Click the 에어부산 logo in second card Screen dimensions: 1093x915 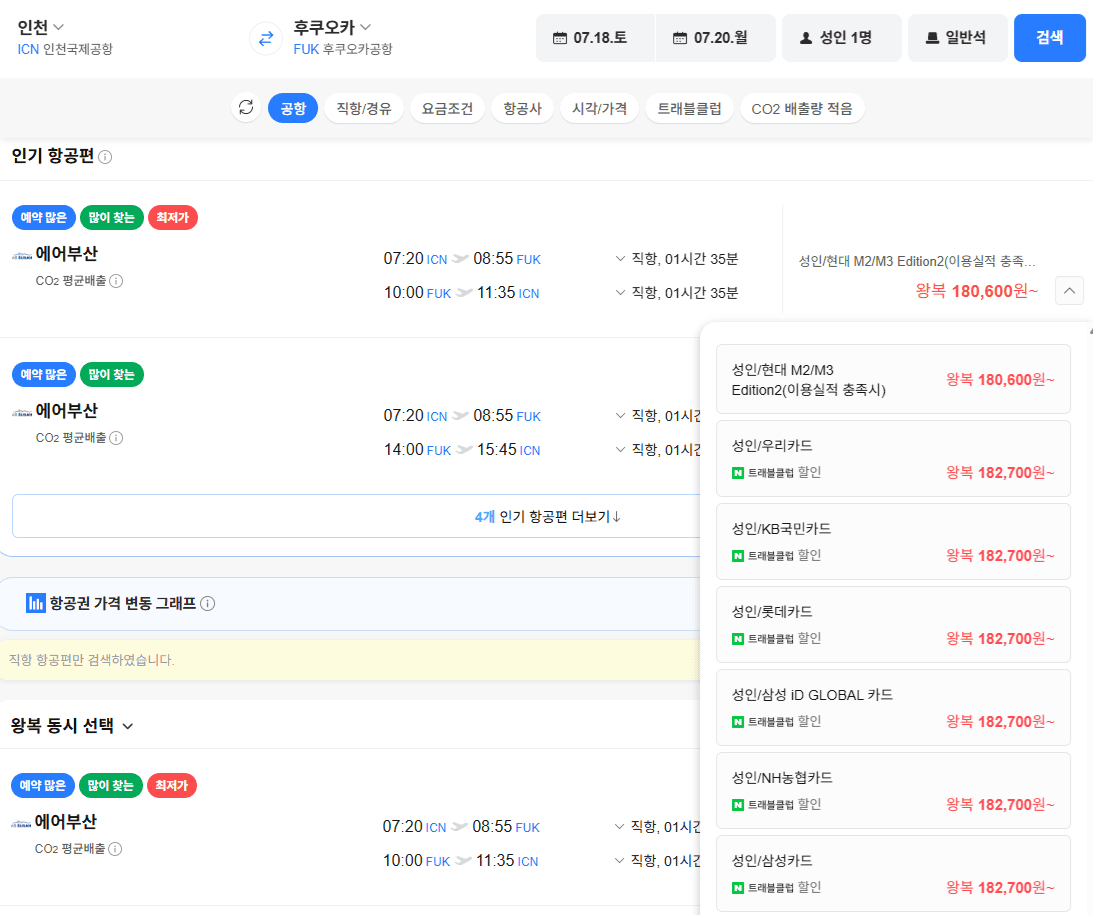[x=22, y=413]
